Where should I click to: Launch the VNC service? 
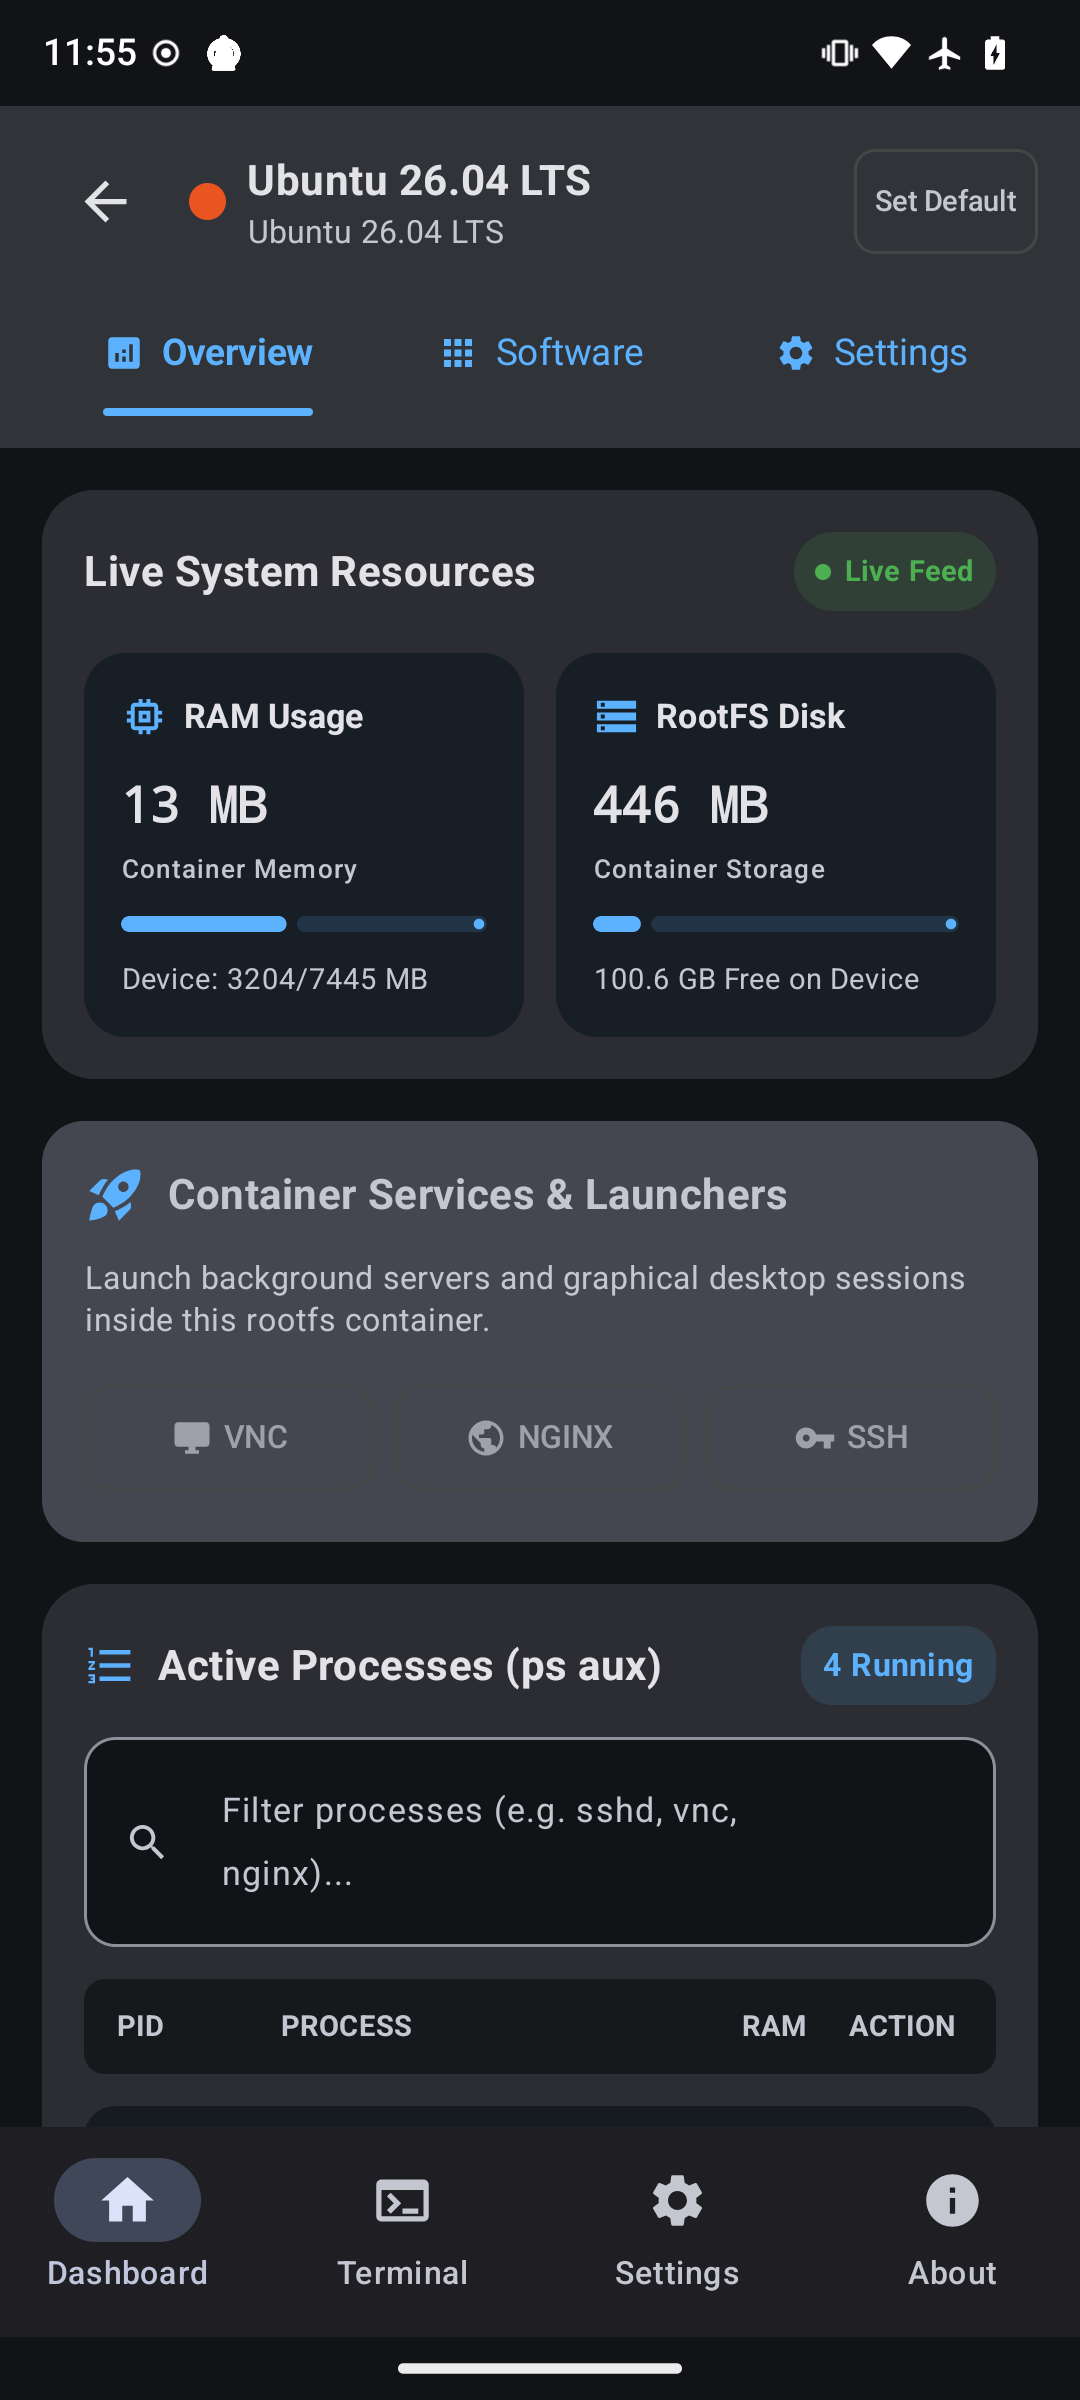230,1437
